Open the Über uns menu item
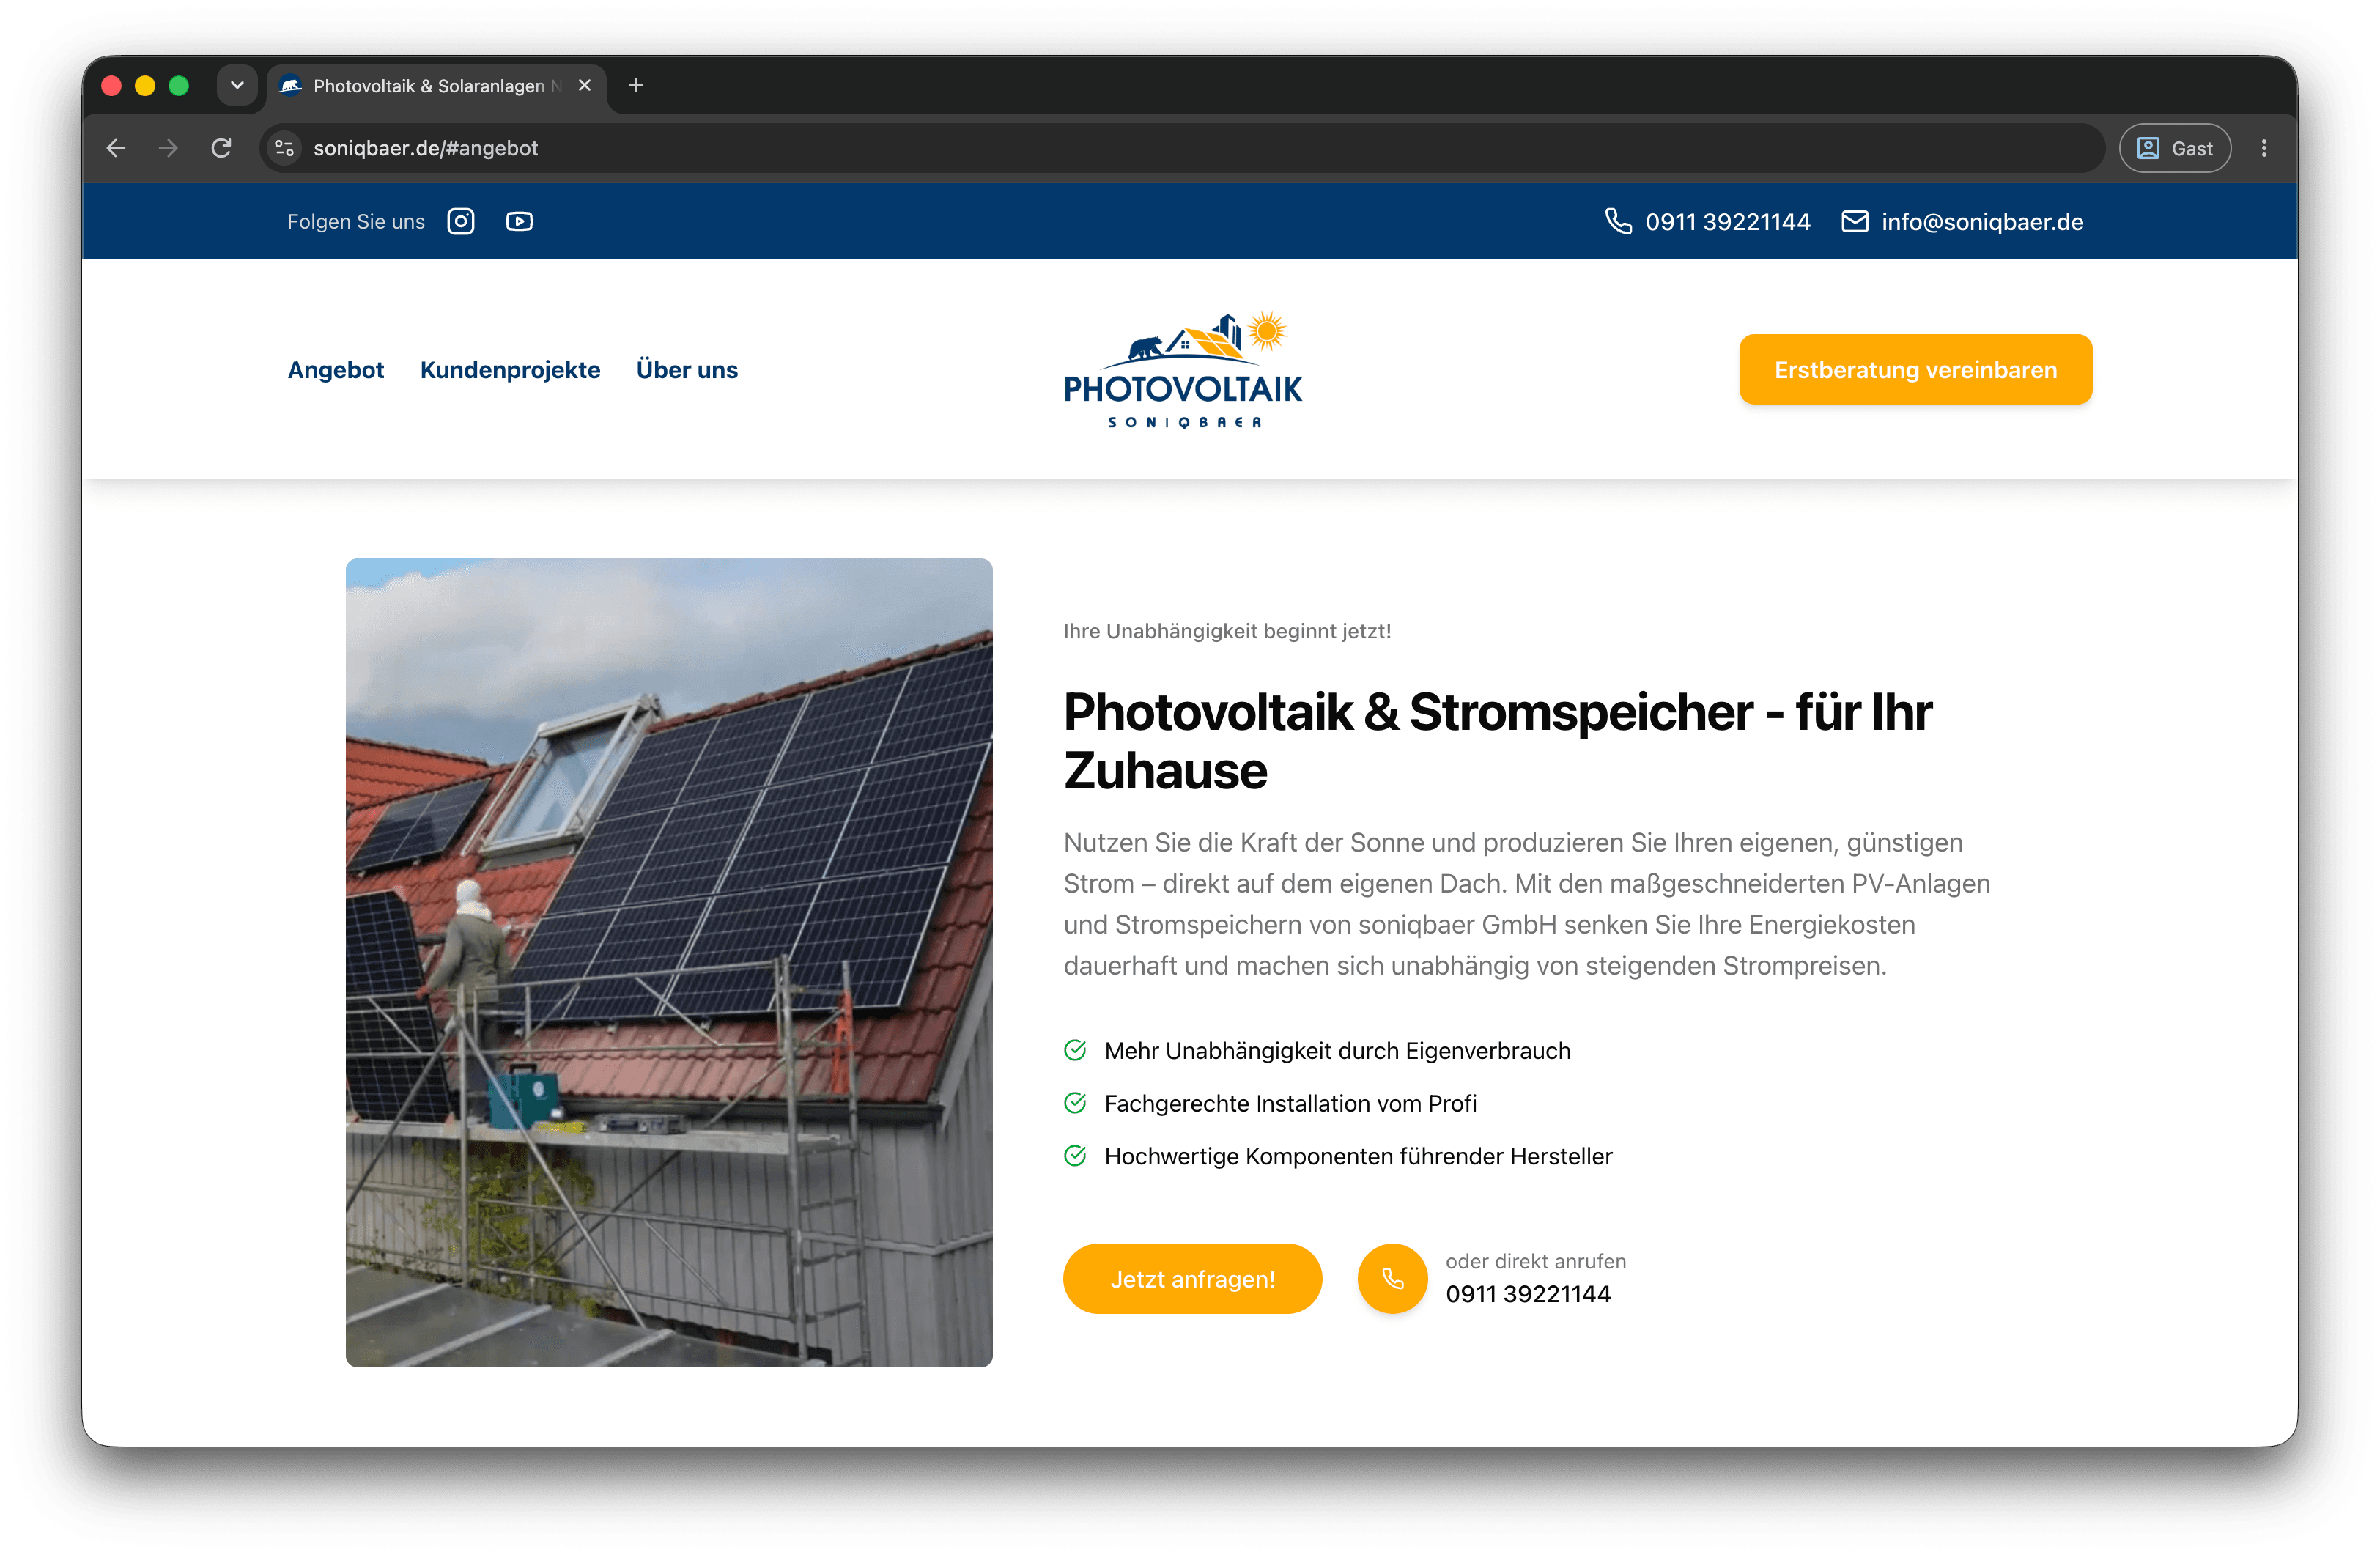 click(687, 370)
